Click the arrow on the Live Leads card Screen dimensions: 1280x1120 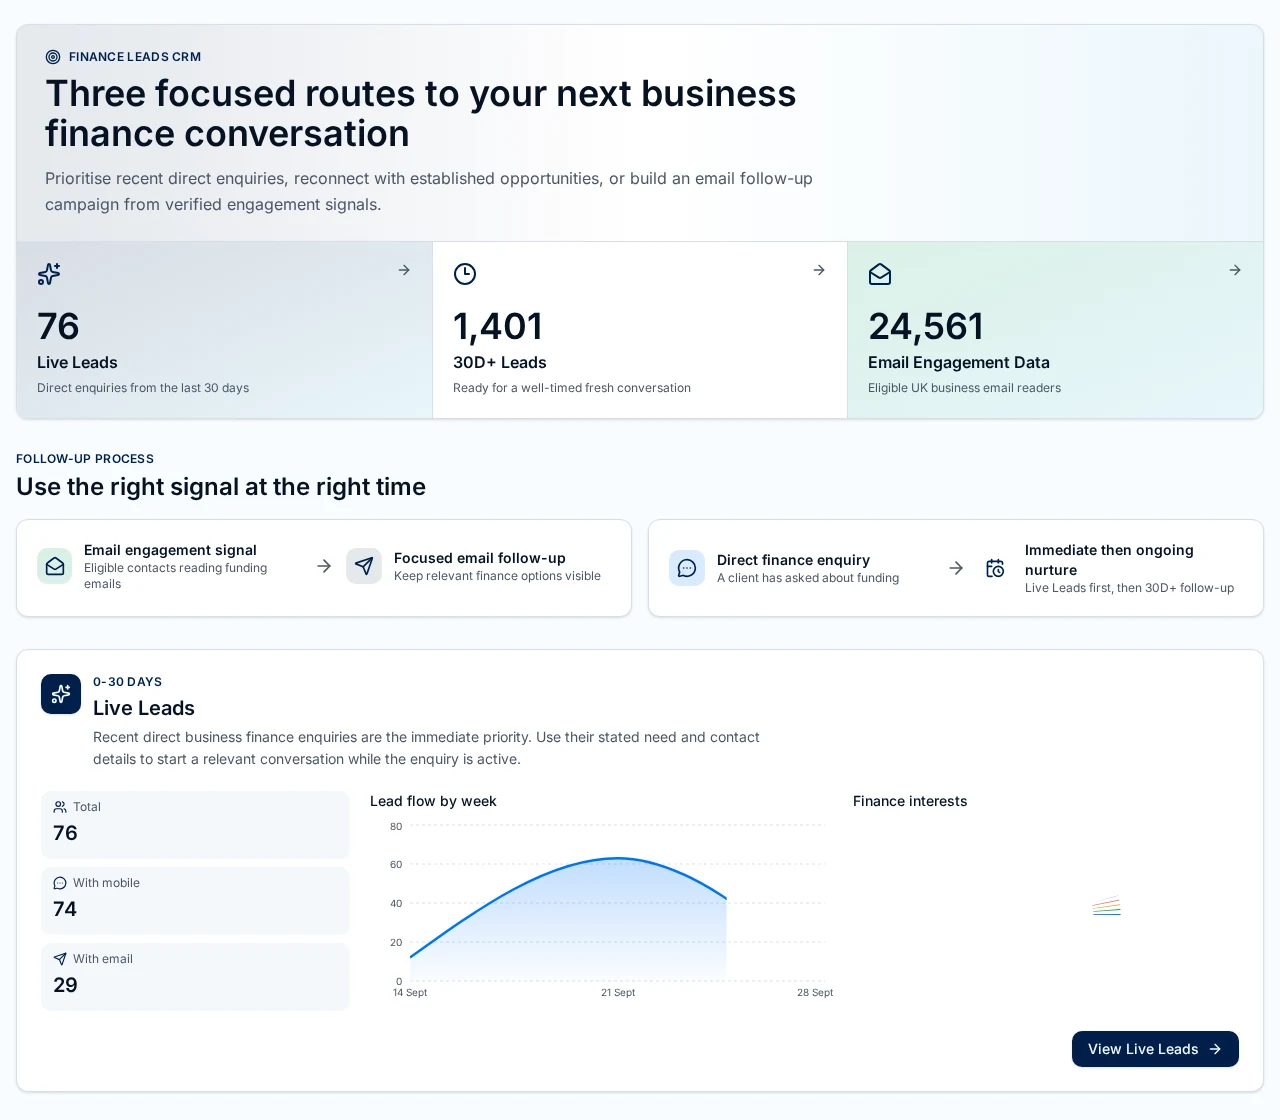pyautogui.click(x=404, y=270)
